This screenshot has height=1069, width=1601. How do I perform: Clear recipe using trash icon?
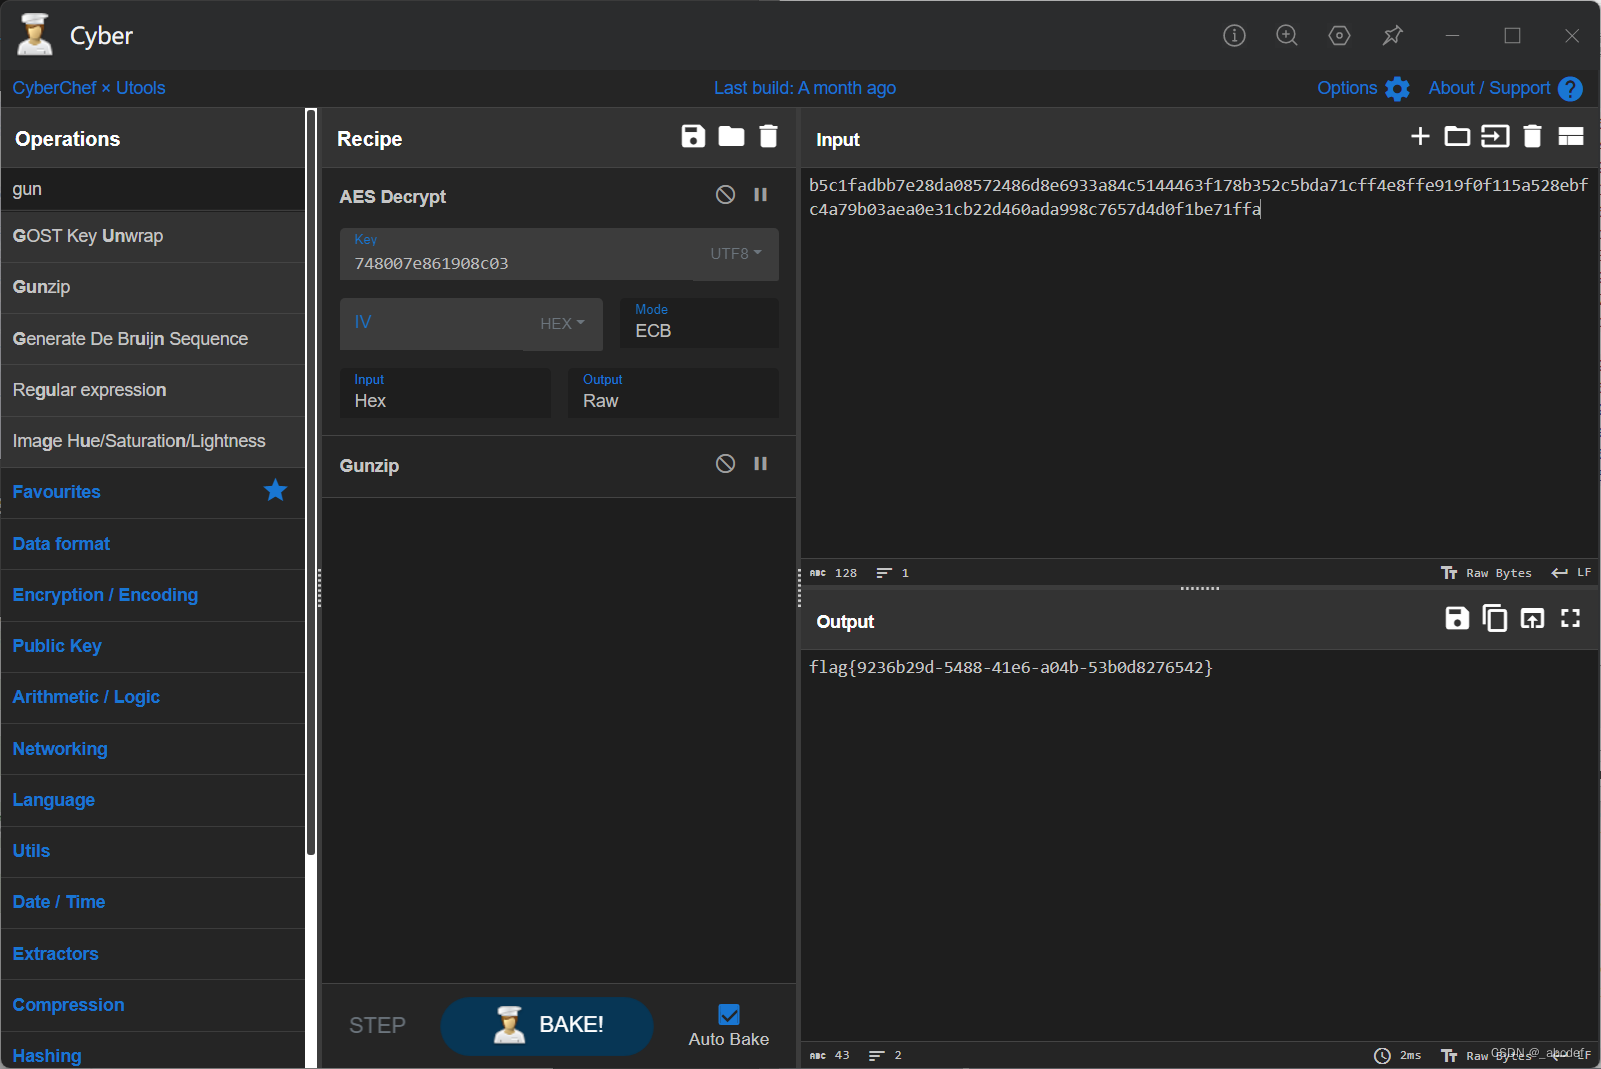[768, 136]
